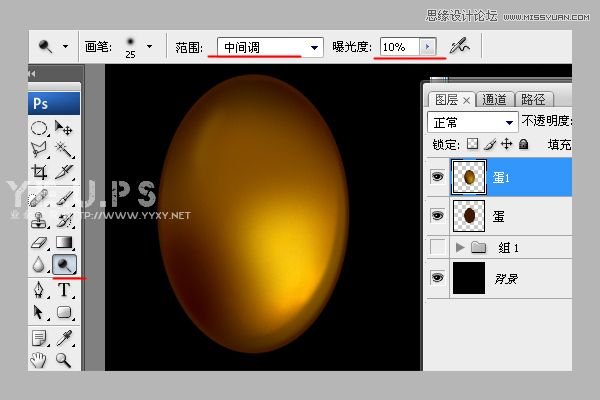Select the Dodge tool in toolbox
Image resolution: width=600 pixels, height=400 pixels.
pyautogui.click(x=64, y=264)
